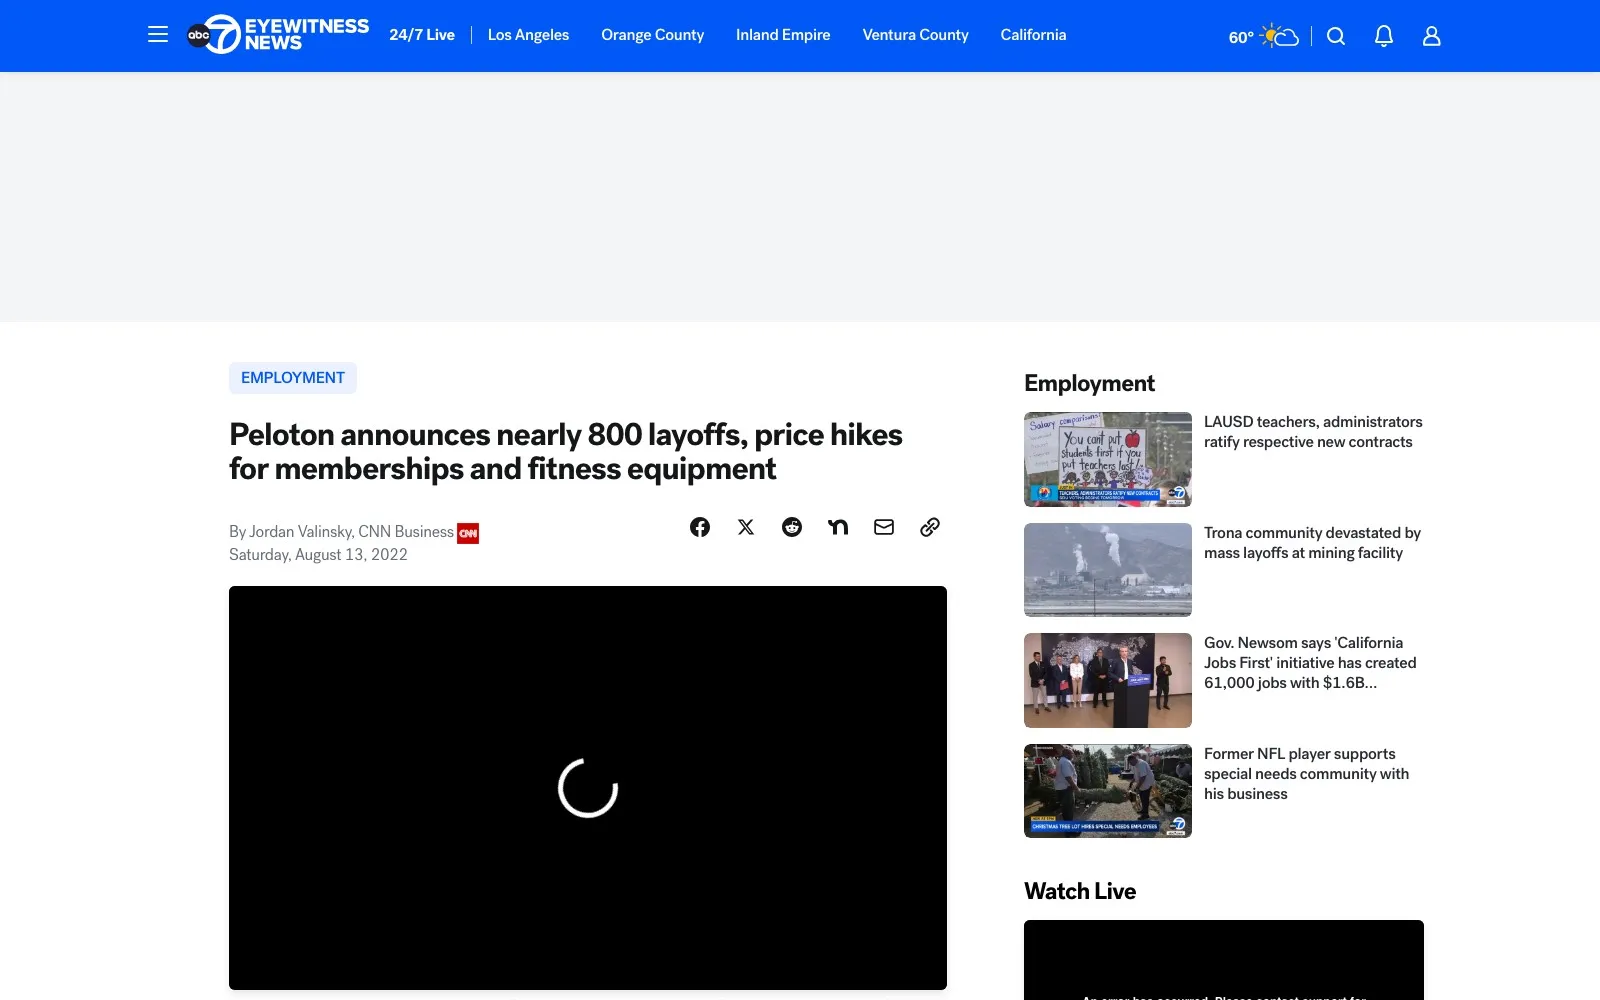Share article on Facebook
Viewport: 1600px width, 1000px height.
coord(700,527)
